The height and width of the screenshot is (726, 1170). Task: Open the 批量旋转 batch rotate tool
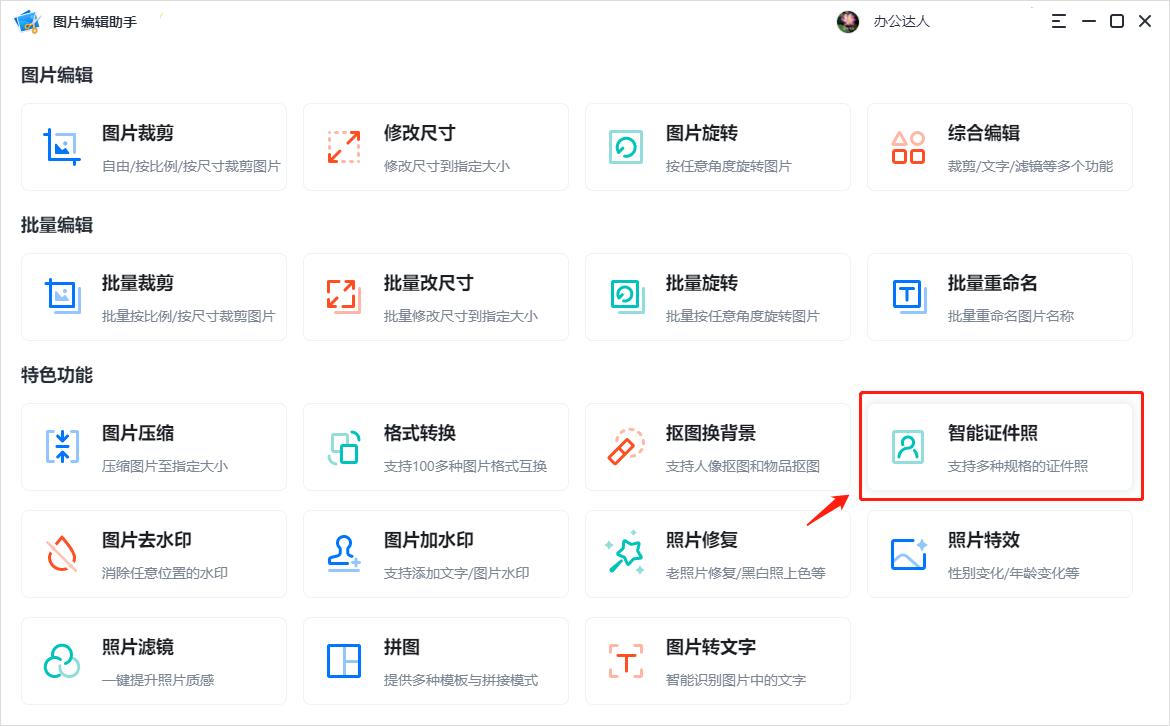click(x=718, y=296)
